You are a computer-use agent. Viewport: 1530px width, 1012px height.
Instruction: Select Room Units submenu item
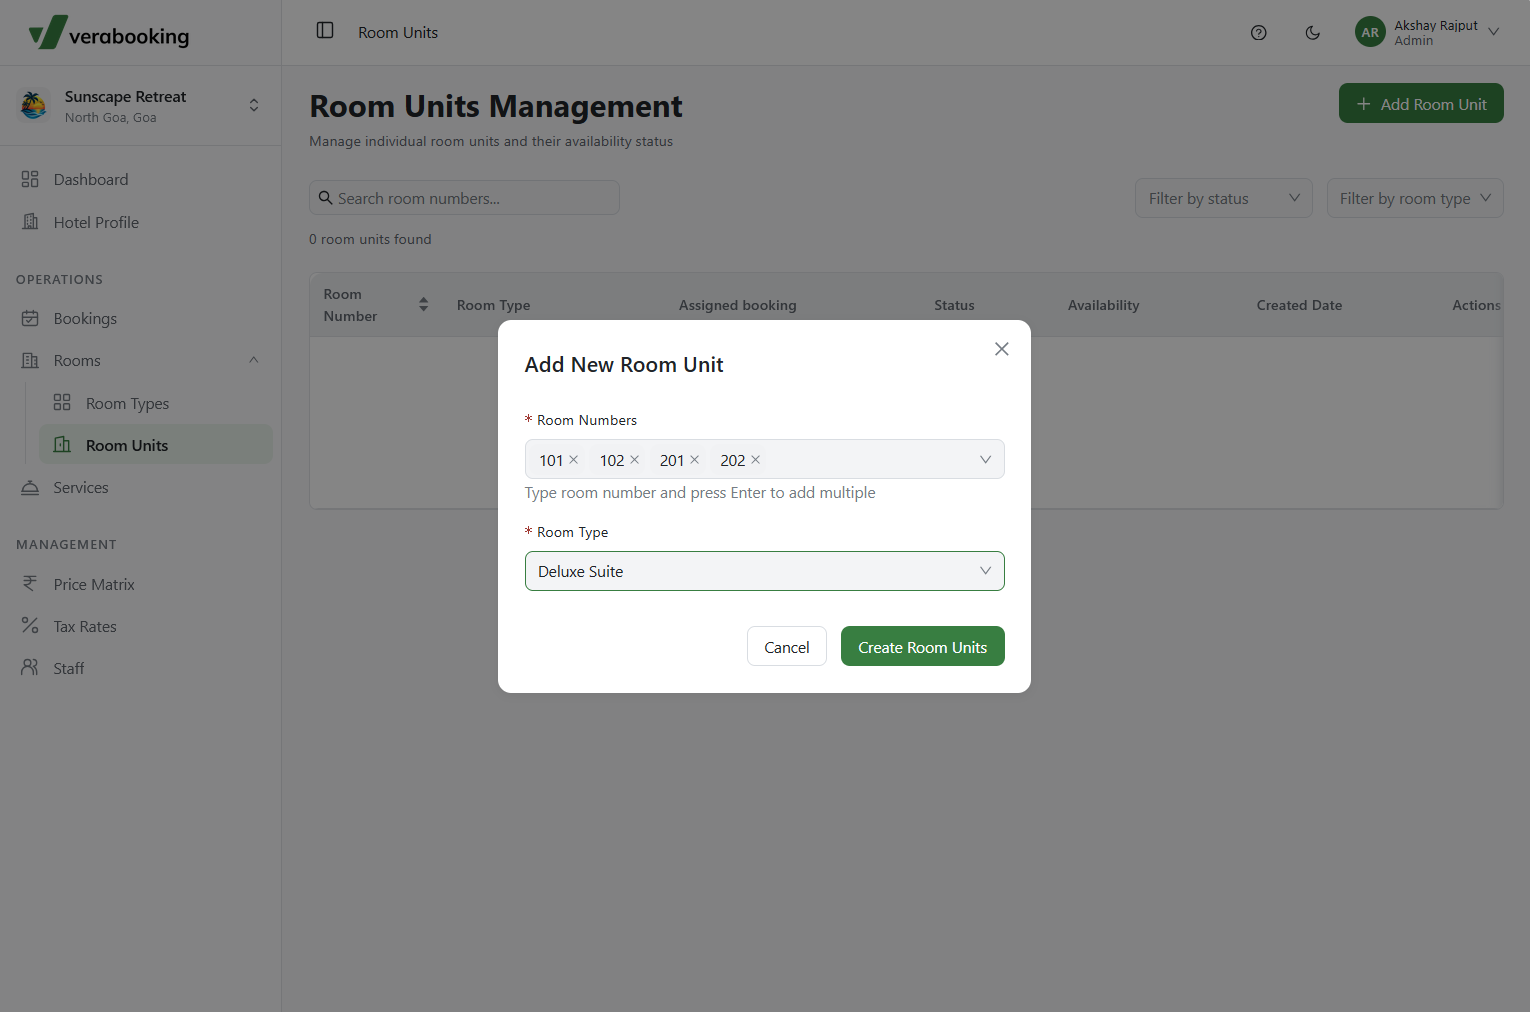coord(156,445)
